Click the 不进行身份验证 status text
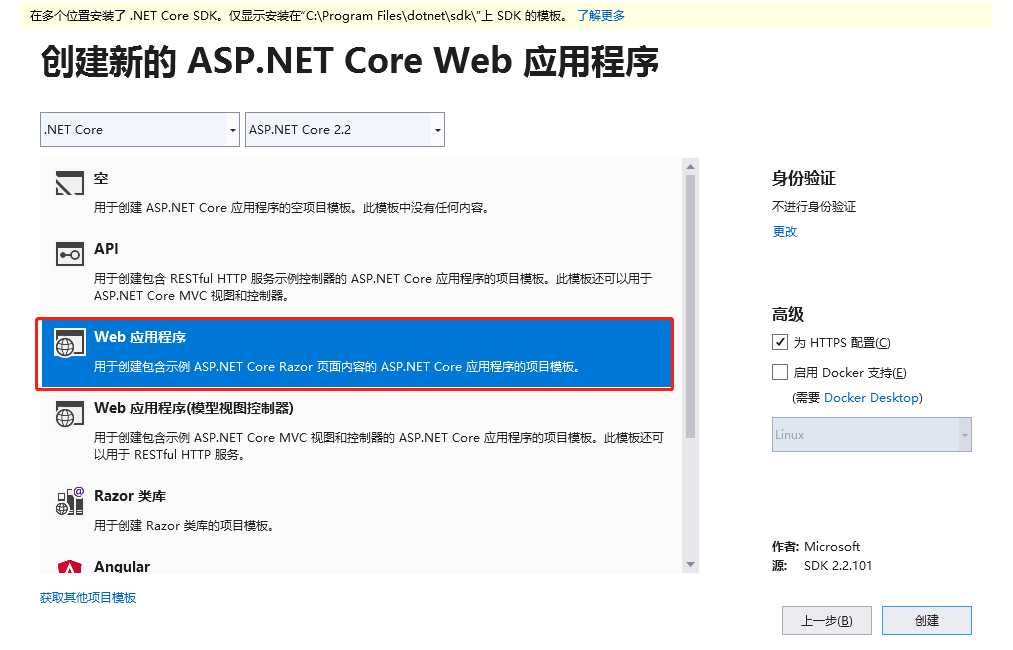This screenshot has height=650, width=1013. pyautogui.click(x=813, y=206)
